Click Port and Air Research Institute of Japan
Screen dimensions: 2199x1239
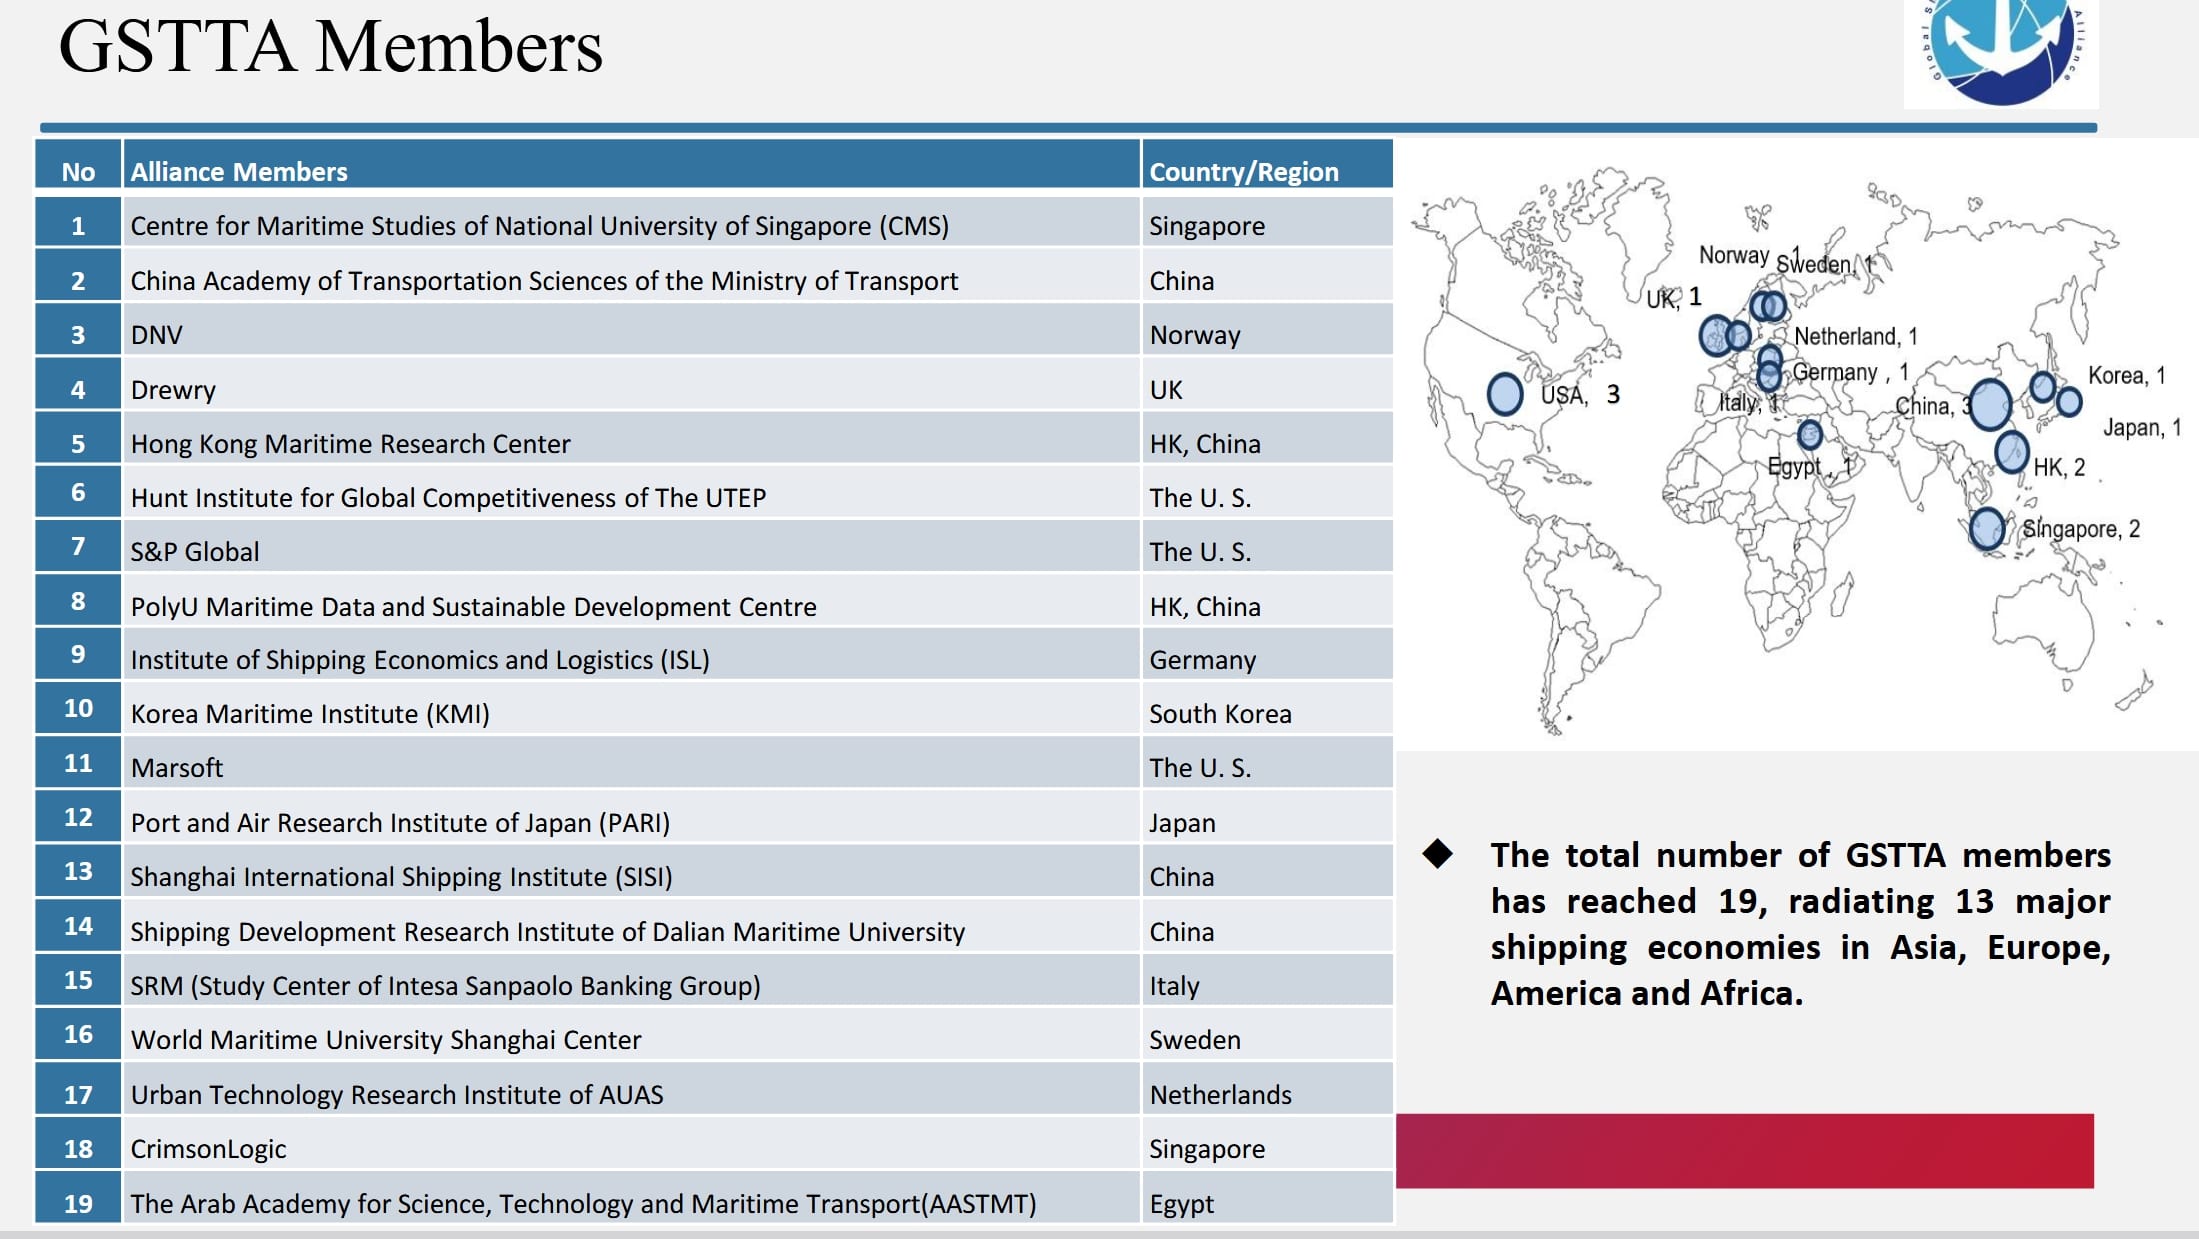400,823
